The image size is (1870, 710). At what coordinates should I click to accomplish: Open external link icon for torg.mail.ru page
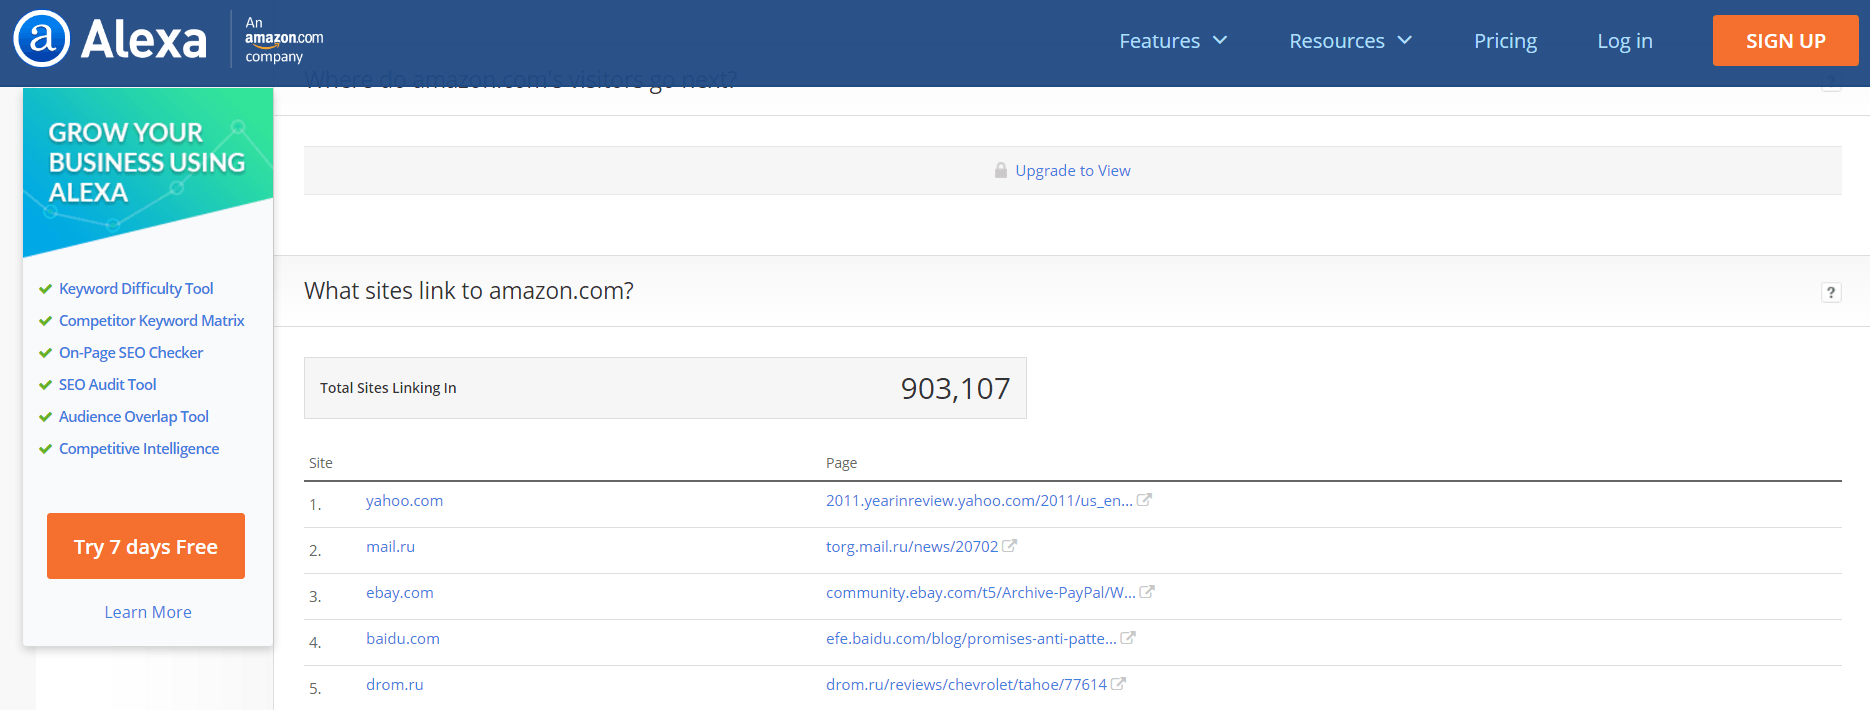click(1010, 546)
